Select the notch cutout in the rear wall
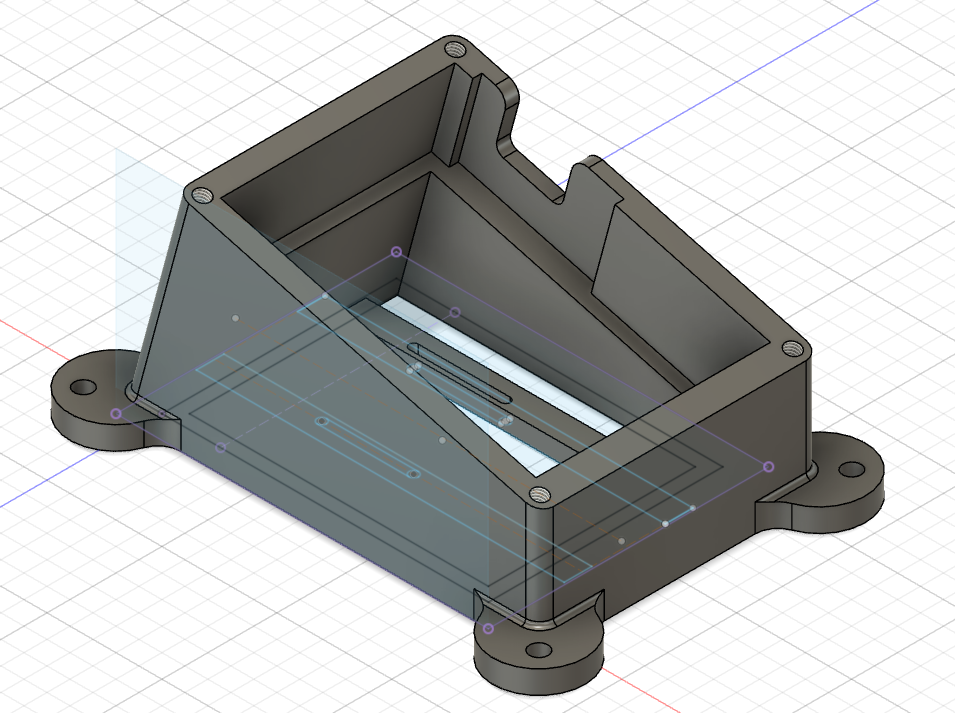Image resolution: width=955 pixels, height=713 pixels. click(x=536, y=164)
